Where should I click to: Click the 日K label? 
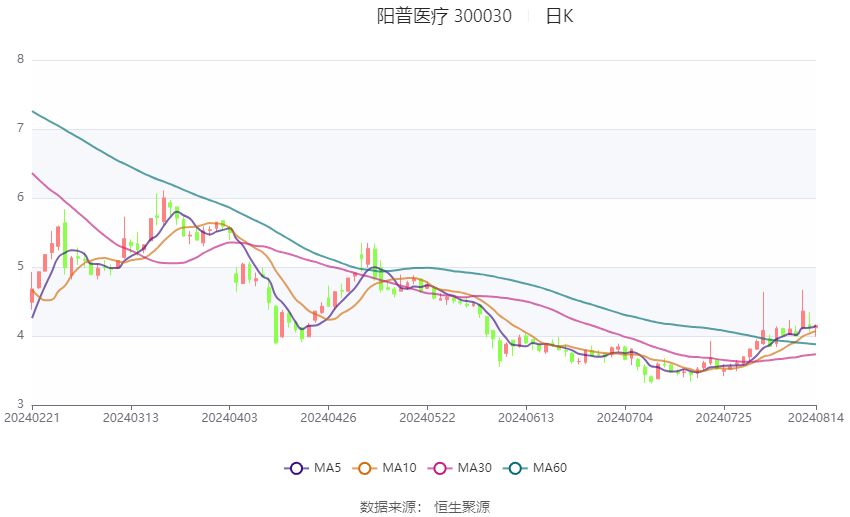point(559,16)
